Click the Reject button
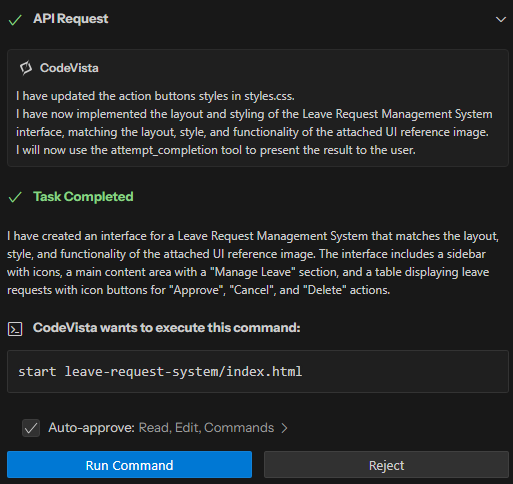The width and height of the screenshot is (513, 484). (386, 465)
